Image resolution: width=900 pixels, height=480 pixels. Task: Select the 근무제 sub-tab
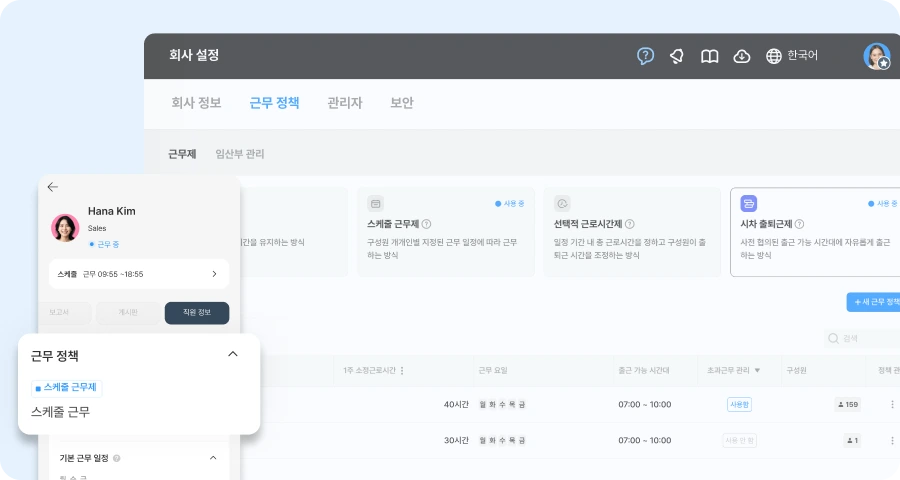pyautogui.click(x=182, y=154)
